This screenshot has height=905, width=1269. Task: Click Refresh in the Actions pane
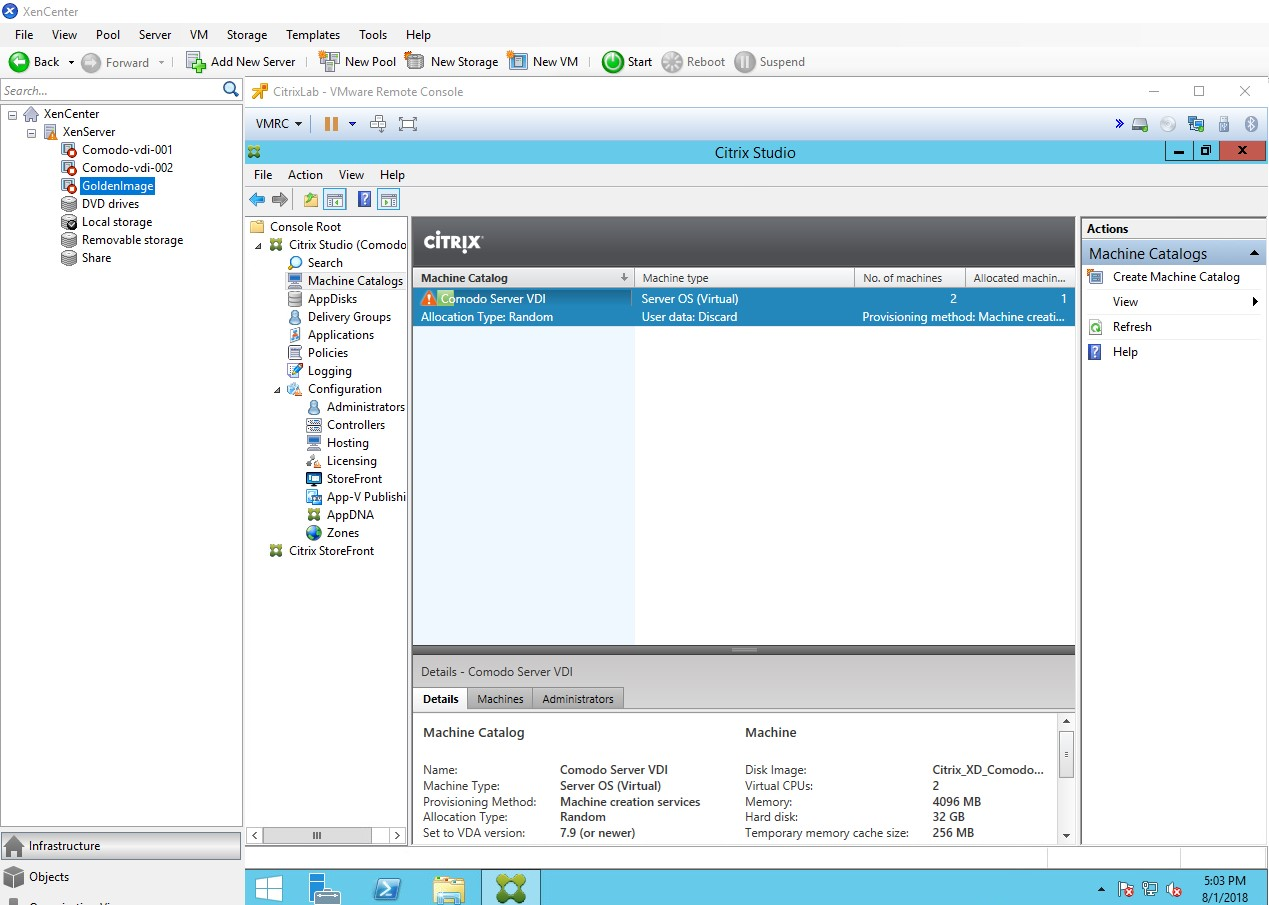pyautogui.click(x=1132, y=327)
